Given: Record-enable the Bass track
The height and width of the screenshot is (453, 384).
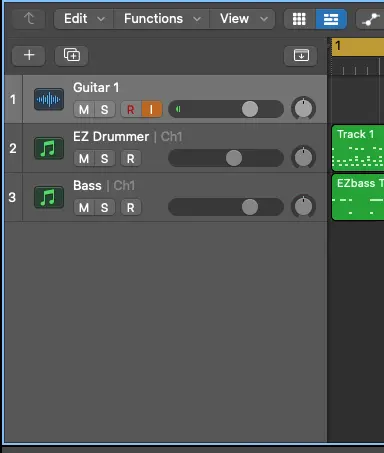Looking at the screenshot, I should pyautogui.click(x=131, y=207).
